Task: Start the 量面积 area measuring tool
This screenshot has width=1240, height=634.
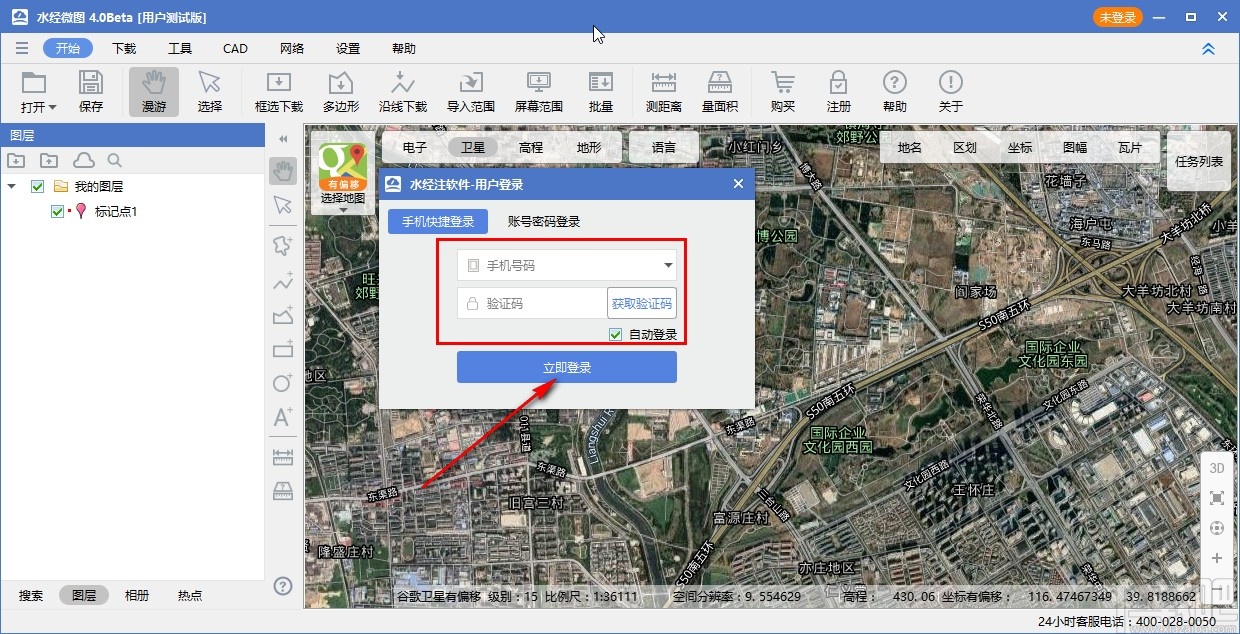Action: (720, 91)
